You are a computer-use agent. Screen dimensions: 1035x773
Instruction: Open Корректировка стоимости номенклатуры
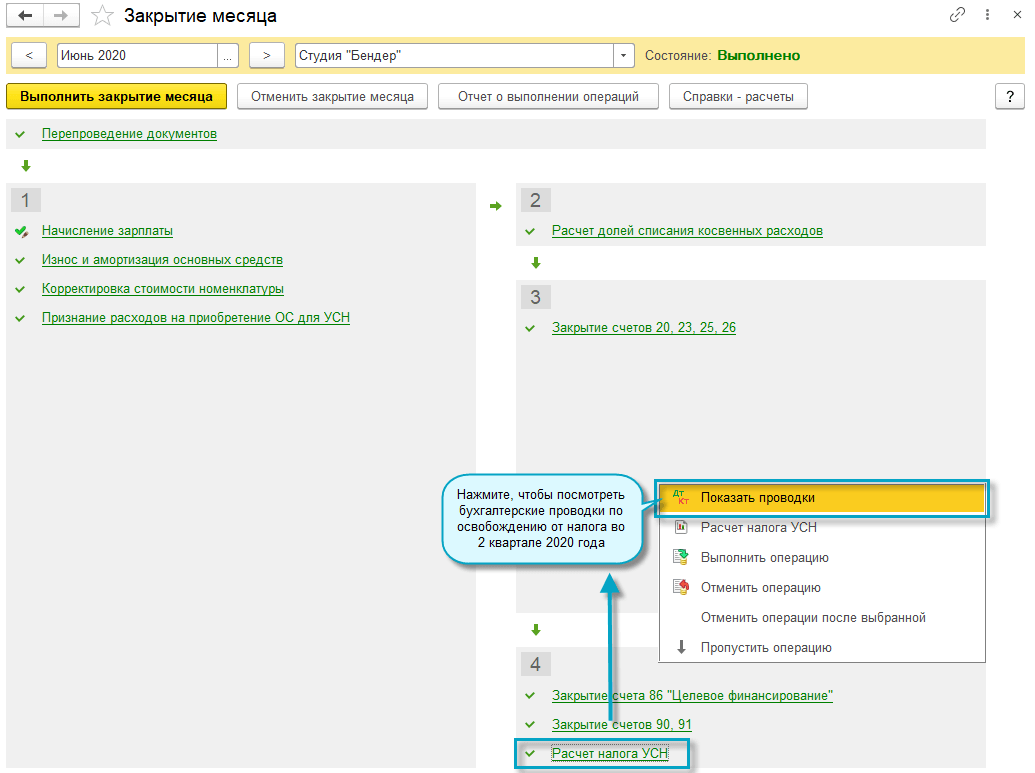click(163, 289)
